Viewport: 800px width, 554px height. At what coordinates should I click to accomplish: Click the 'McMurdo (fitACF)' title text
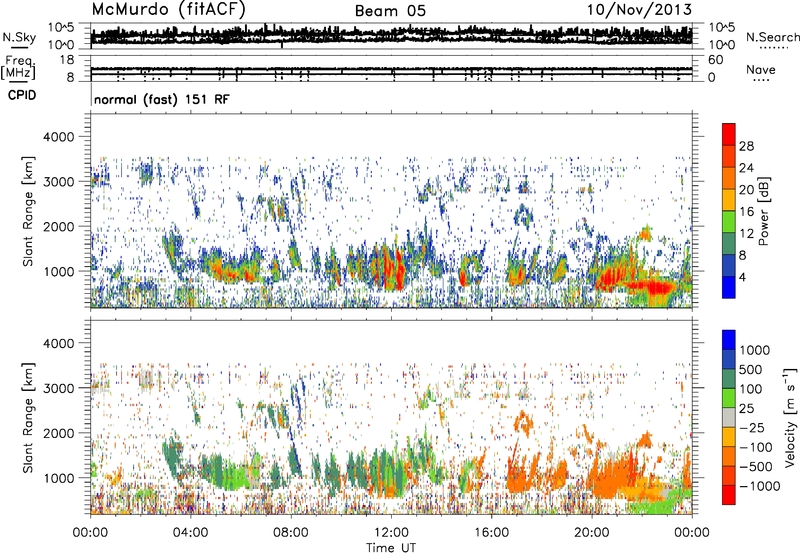(168, 10)
